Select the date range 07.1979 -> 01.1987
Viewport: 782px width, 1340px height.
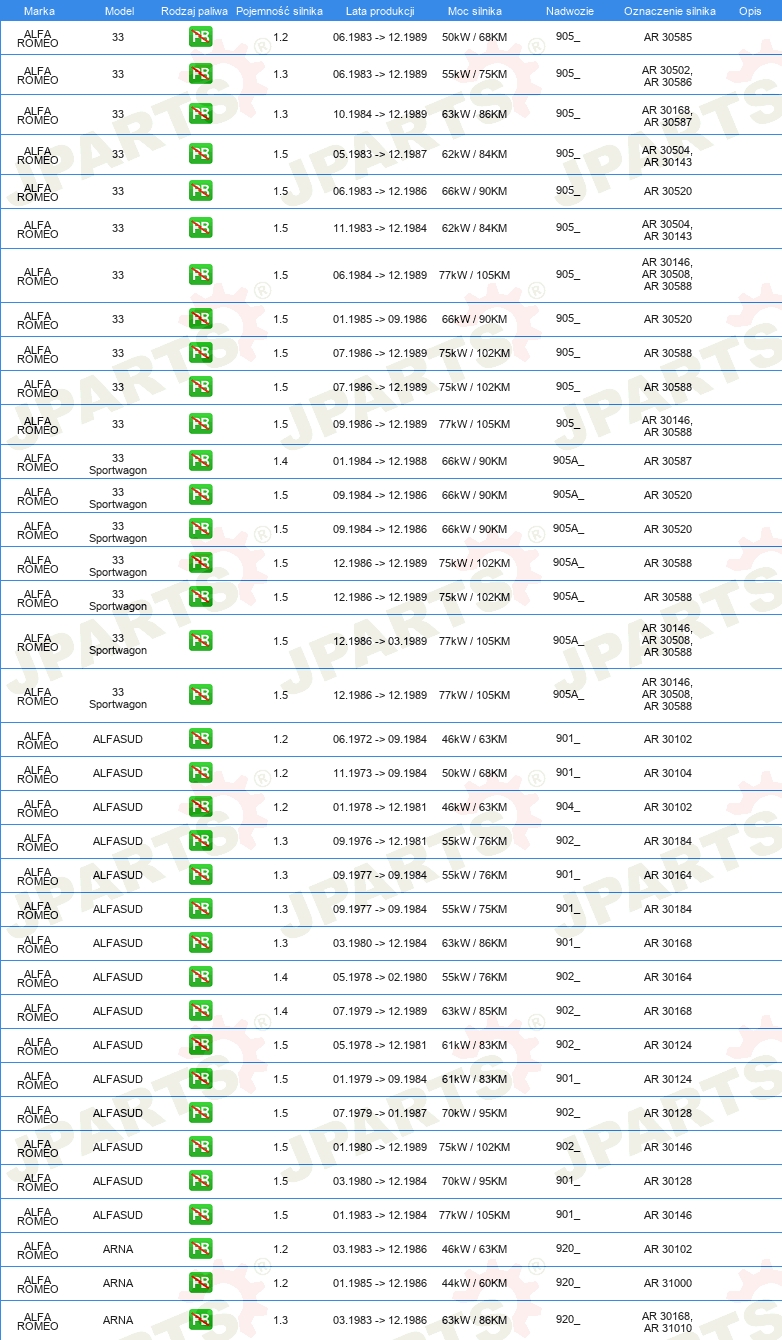[380, 1113]
